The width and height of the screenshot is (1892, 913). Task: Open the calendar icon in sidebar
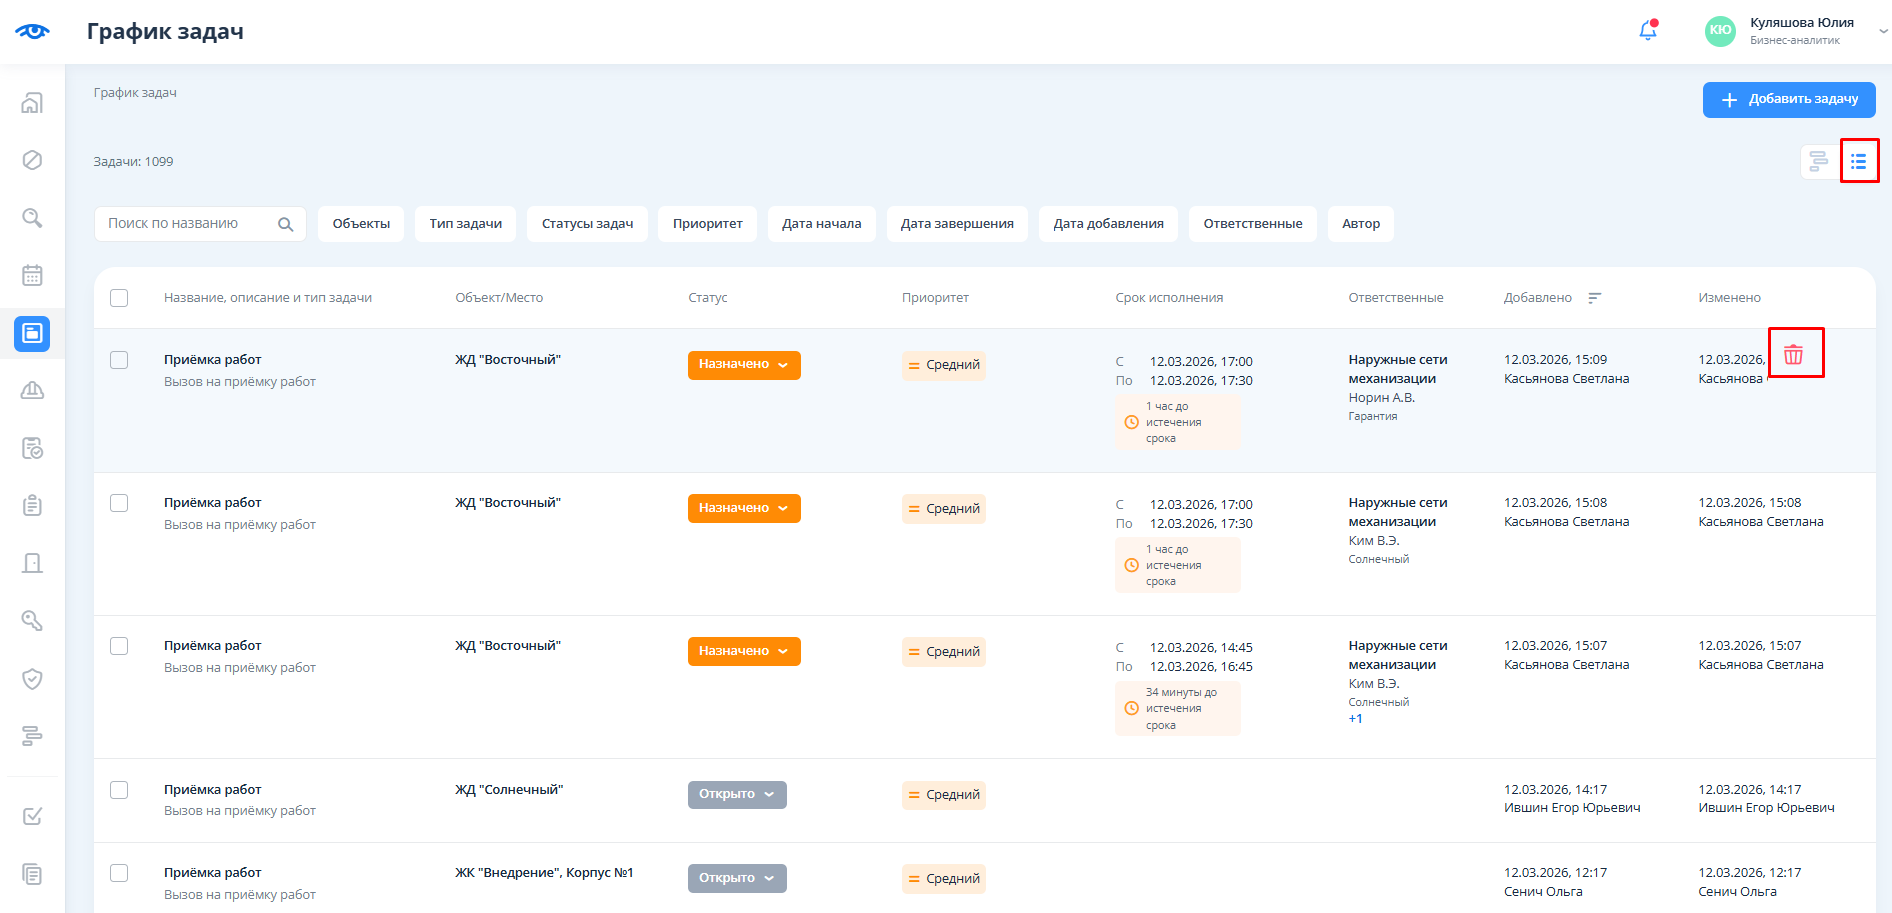tap(32, 275)
